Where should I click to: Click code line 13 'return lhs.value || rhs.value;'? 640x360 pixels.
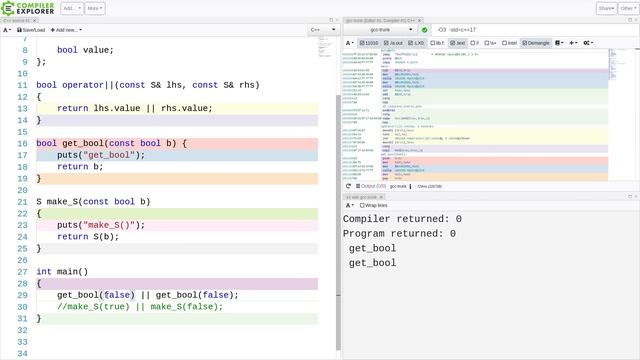[x=135, y=108]
